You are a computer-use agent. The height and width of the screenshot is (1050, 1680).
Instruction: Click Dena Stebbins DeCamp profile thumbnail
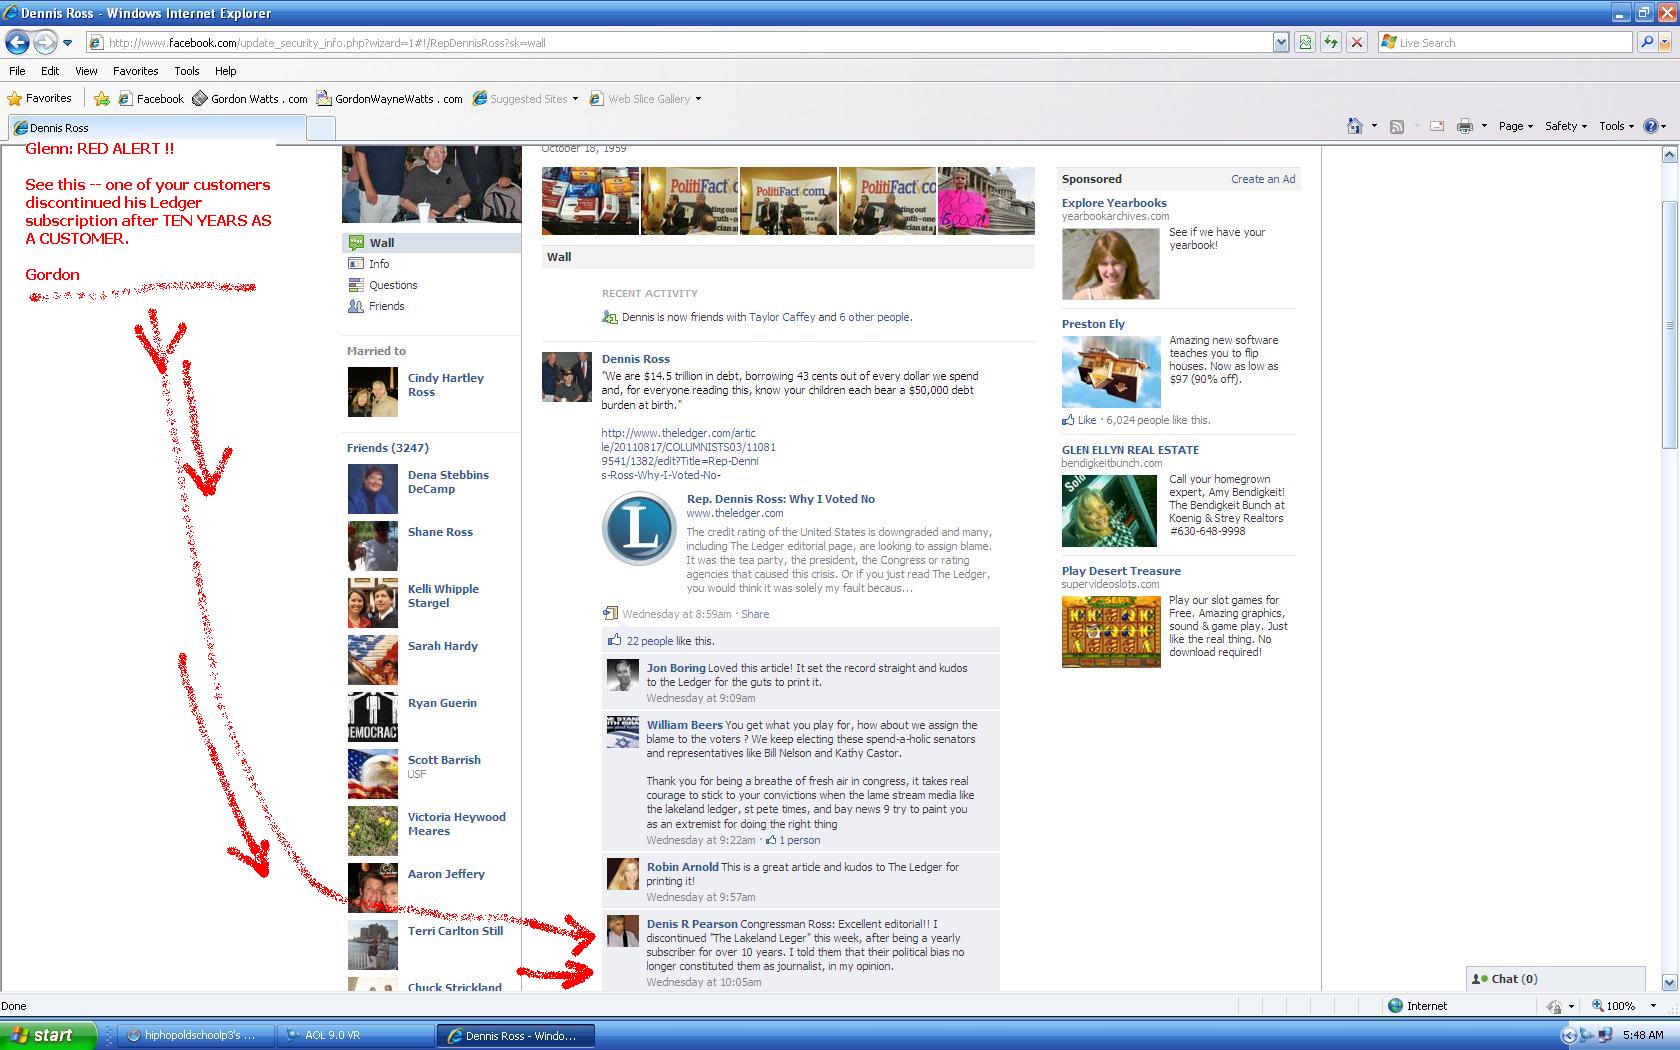pos(373,489)
